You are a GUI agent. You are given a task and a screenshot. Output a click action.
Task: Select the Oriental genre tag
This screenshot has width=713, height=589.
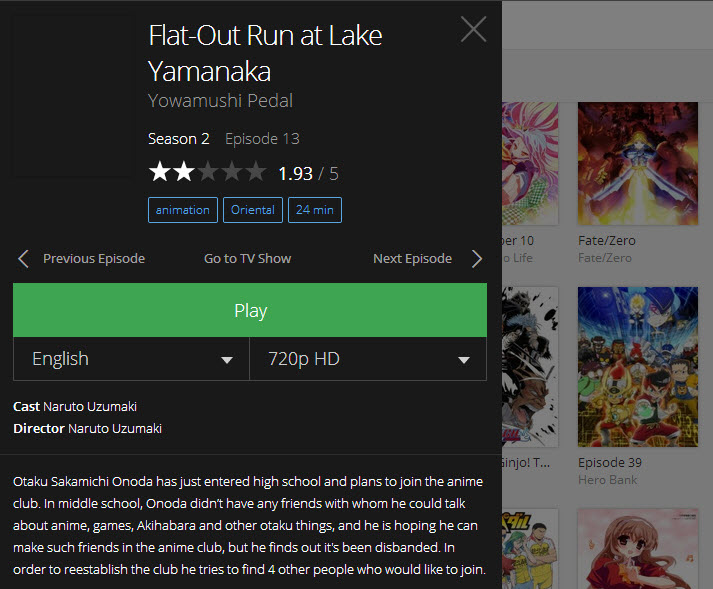[253, 210]
